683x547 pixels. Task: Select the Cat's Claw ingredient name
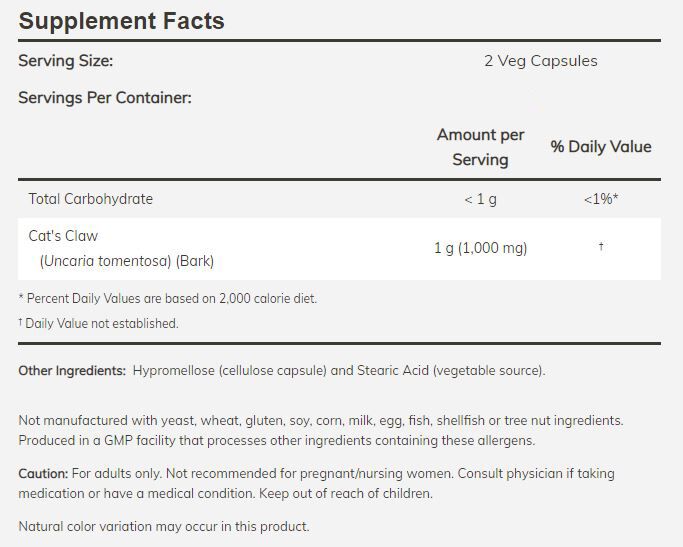(64, 236)
